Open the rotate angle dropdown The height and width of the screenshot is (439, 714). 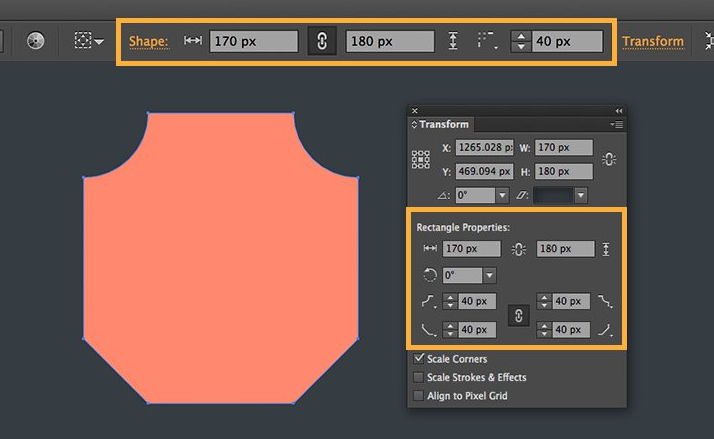(x=502, y=195)
